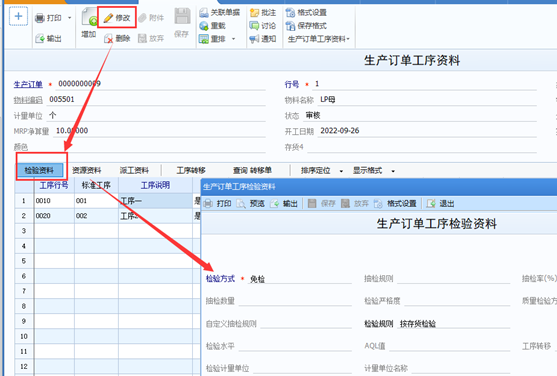Click the 开工日期 field 2022-09-26
Image resolution: width=557 pixels, height=376 pixels.
coord(427,131)
